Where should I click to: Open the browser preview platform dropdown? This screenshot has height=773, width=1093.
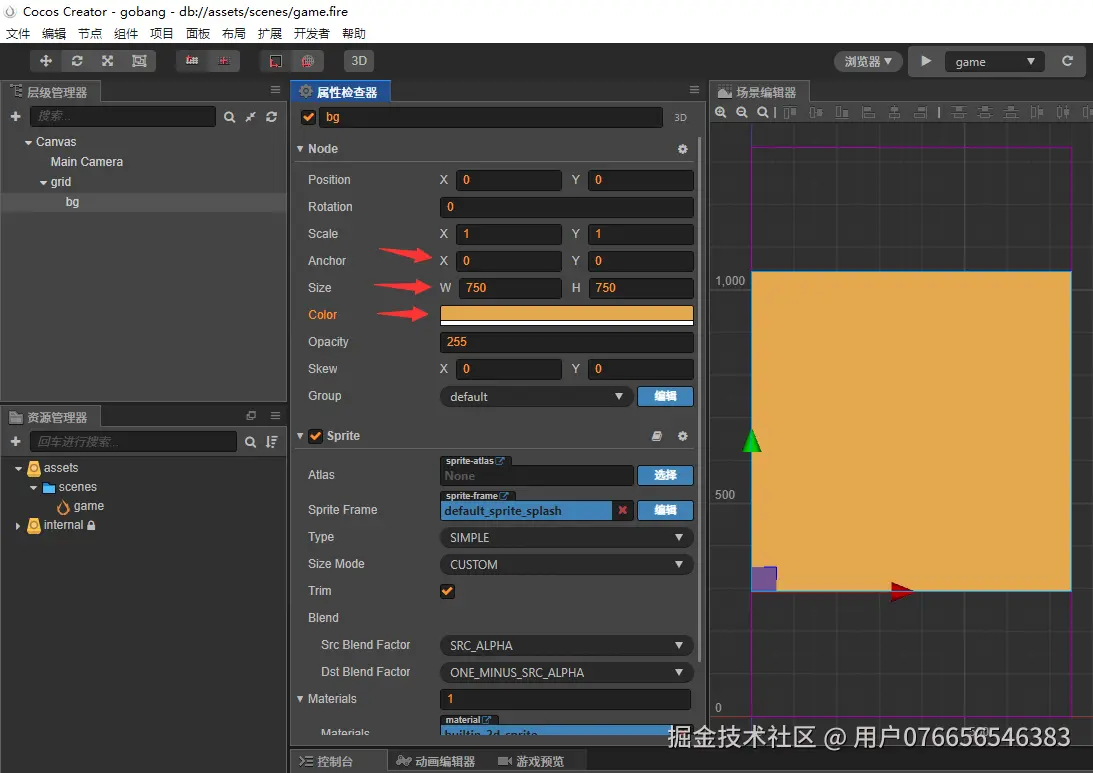(x=868, y=61)
